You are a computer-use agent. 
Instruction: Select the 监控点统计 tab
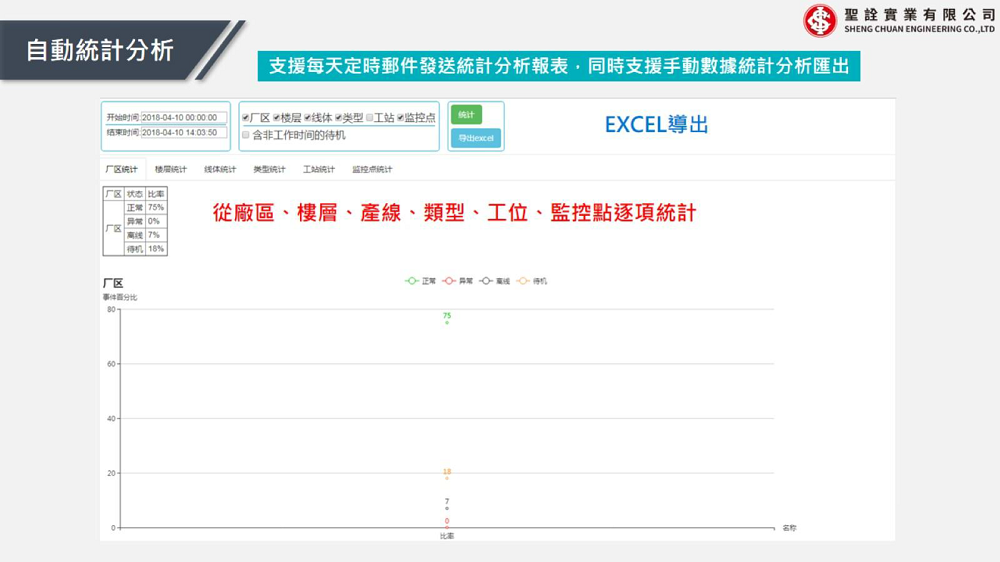(x=372, y=169)
